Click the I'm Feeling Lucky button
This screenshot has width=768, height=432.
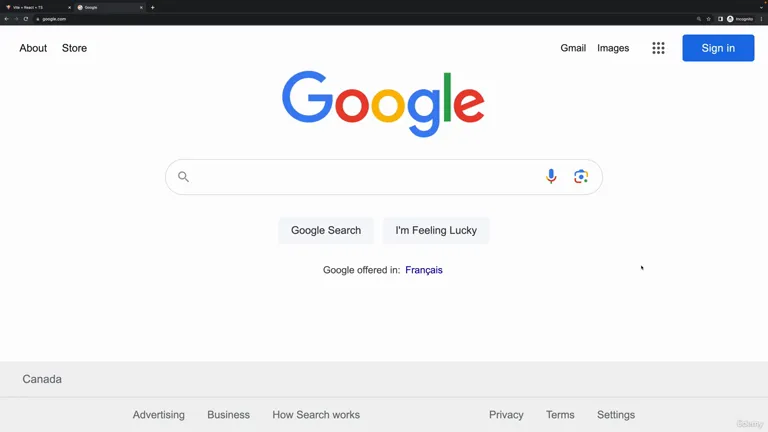pos(436,230)
